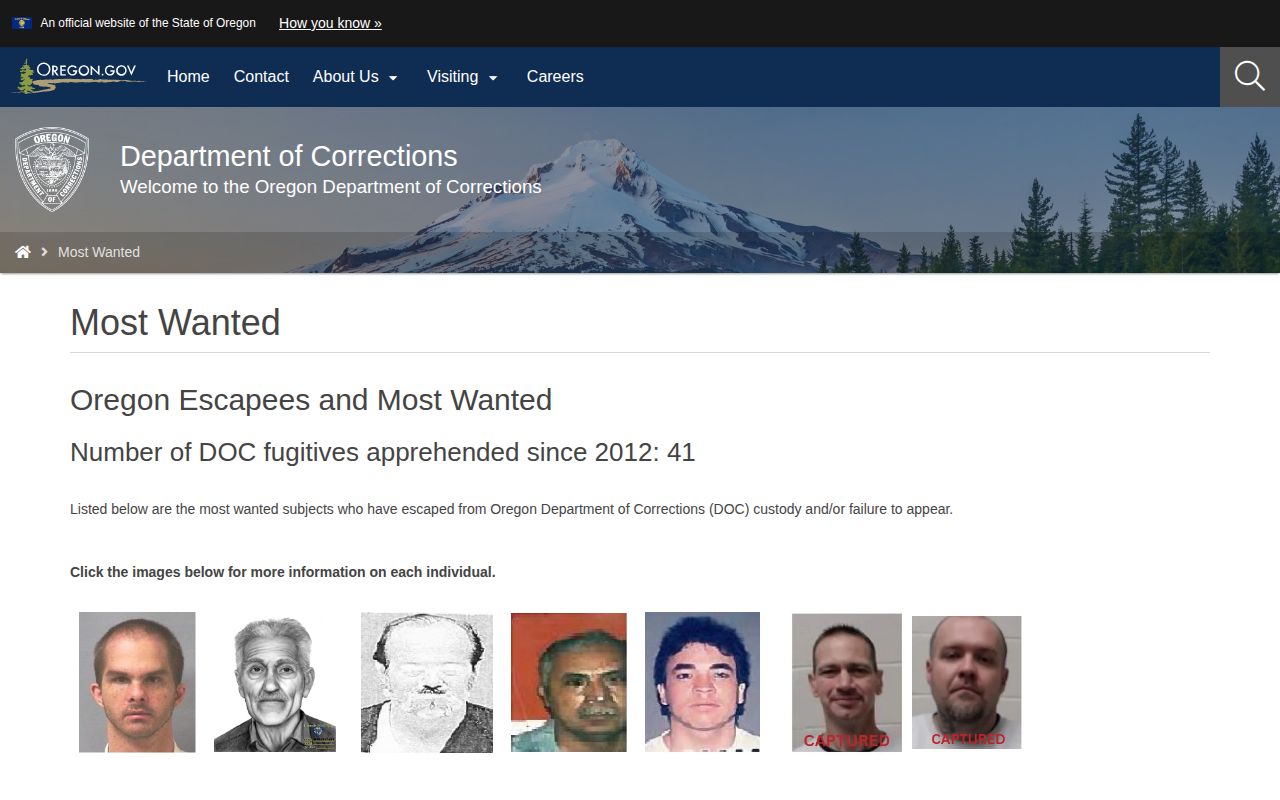The height and width of the screenshot is (800, 1280).
Task: Open the portrait with red background
Action: tap(569, 682)
